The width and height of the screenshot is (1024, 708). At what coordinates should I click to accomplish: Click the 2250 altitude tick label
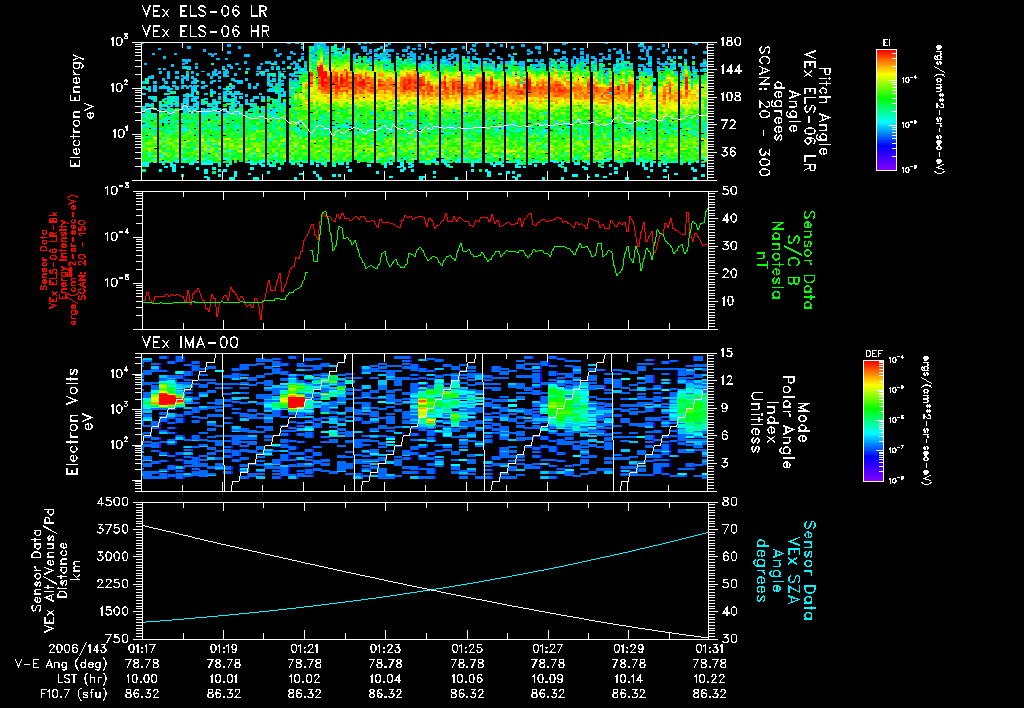(112, 584)
